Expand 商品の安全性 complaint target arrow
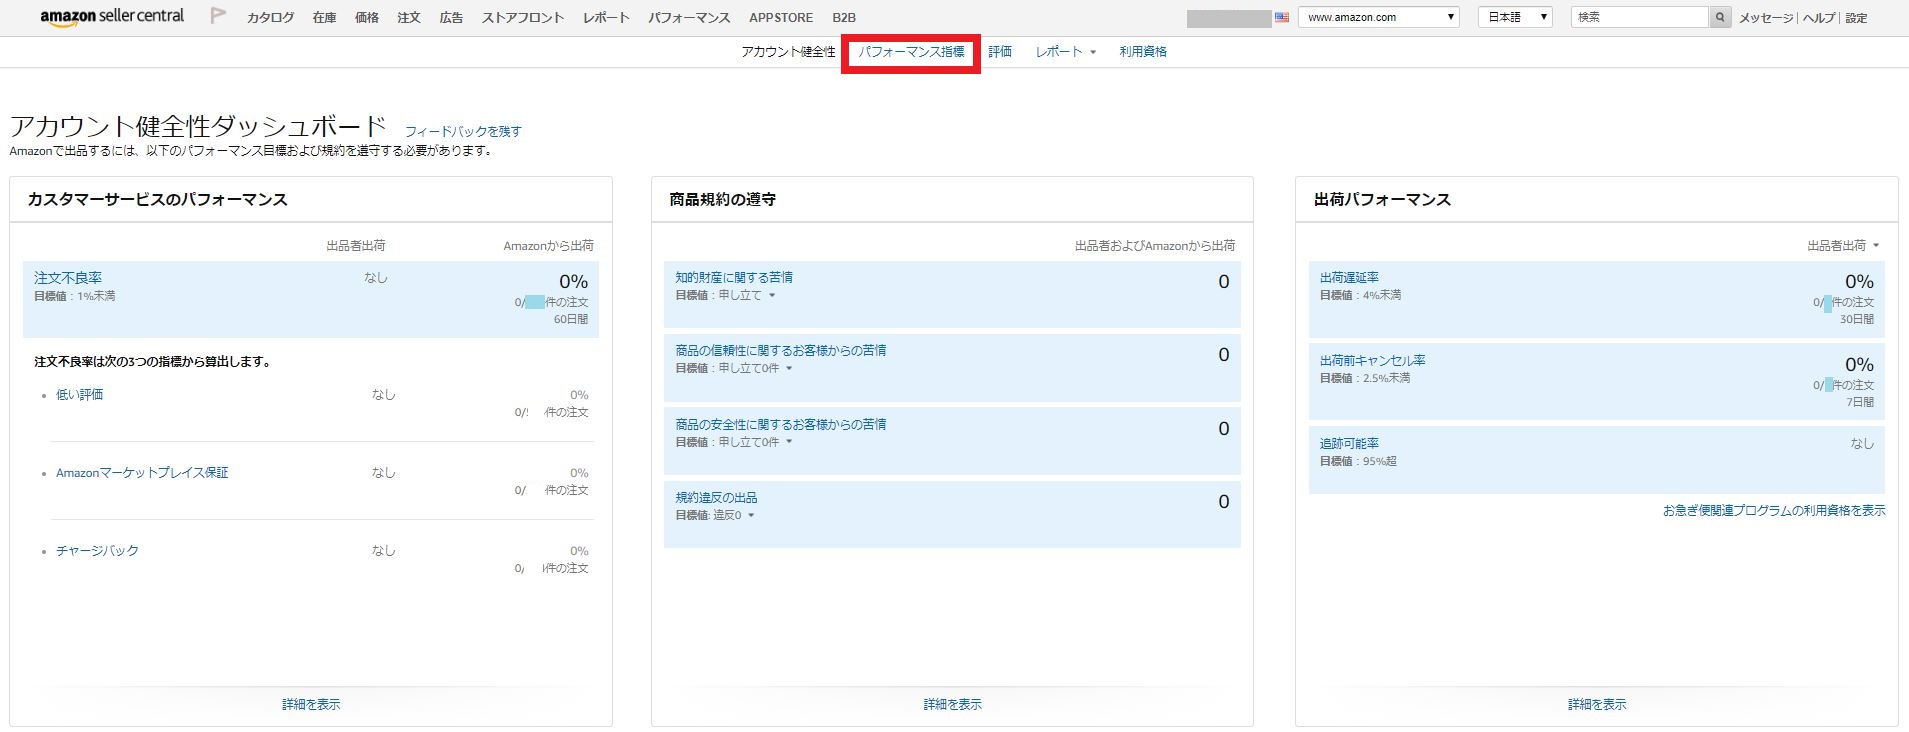 [x=789, y=442]
